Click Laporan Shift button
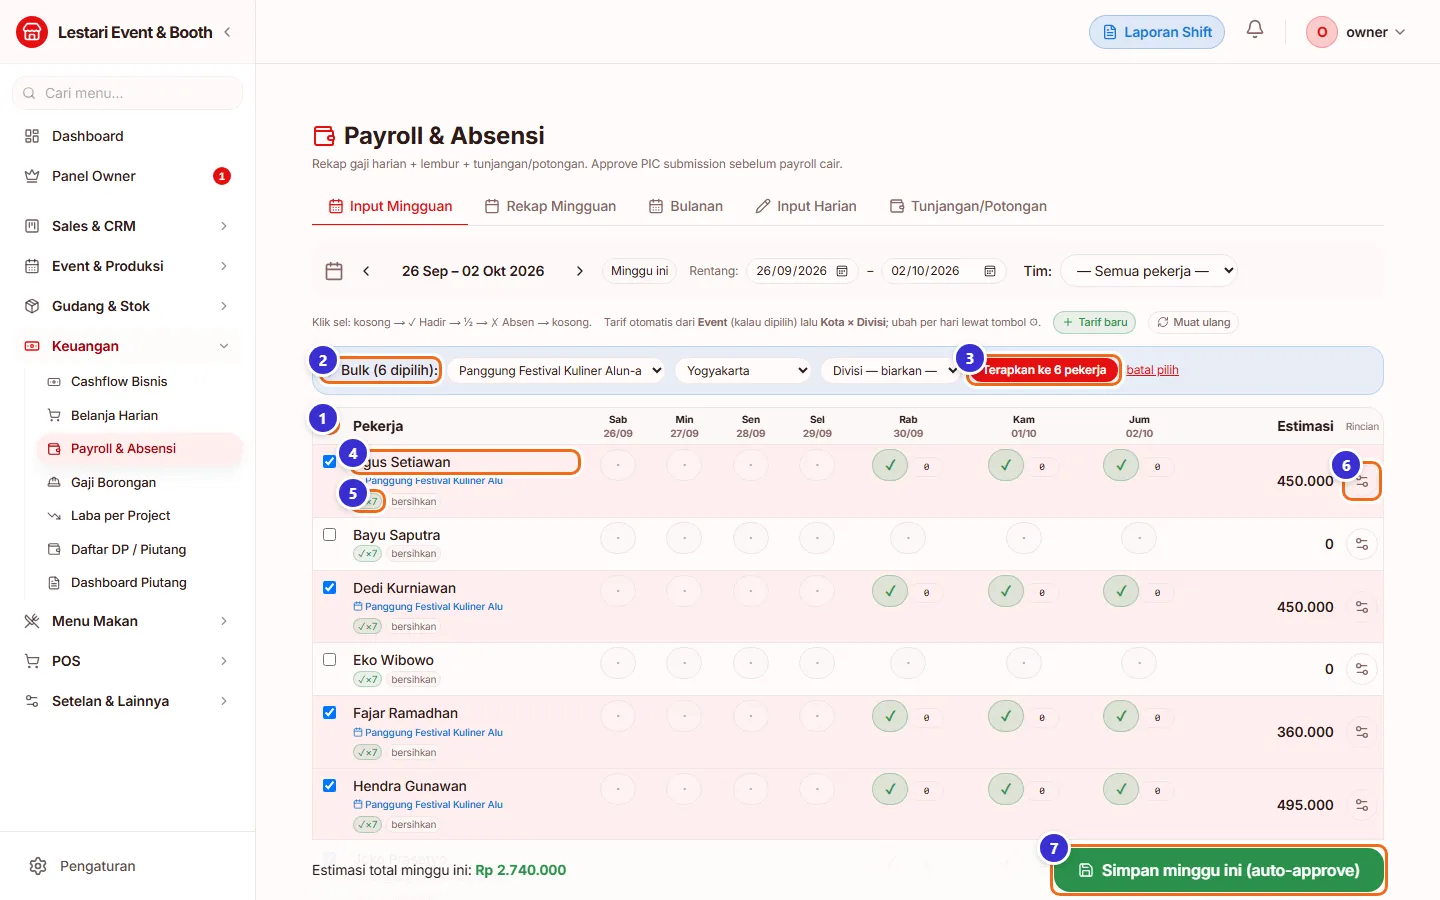Viewport: 1440px width, 900px height. click(x=1157, y=32)
